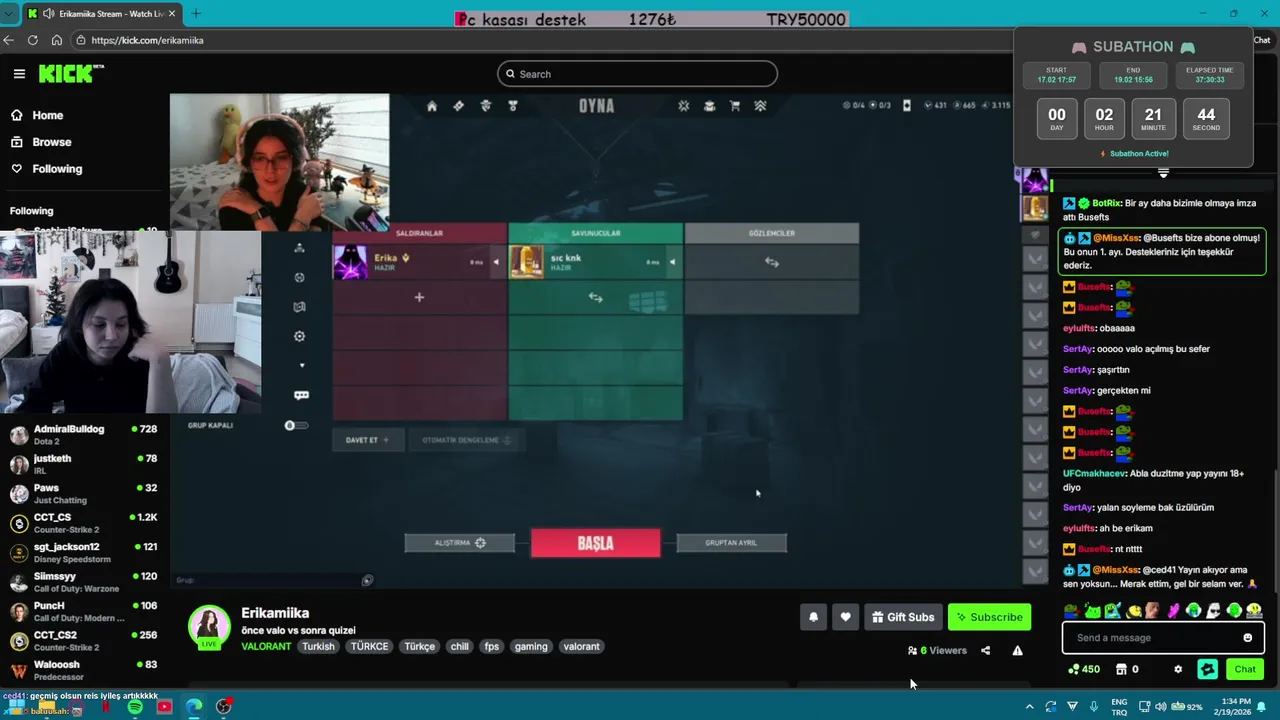Click ALIŞTIRMA button
Image resolution: width=1280 pixels, height=720 pixels.
click(x=459, y=543)
